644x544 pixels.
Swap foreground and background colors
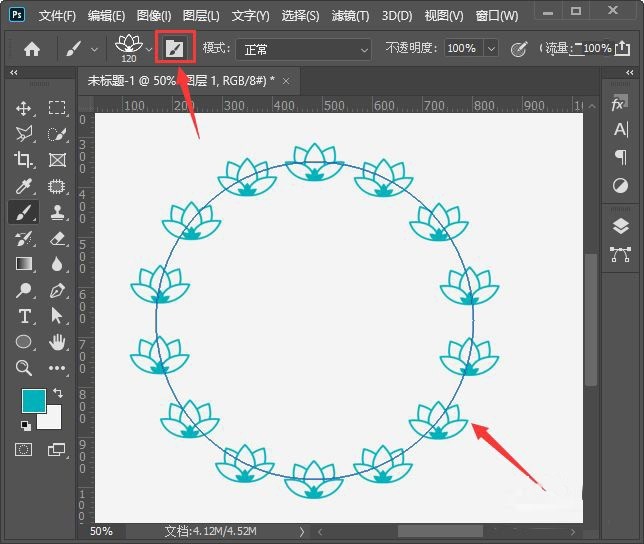pos(57,393)
